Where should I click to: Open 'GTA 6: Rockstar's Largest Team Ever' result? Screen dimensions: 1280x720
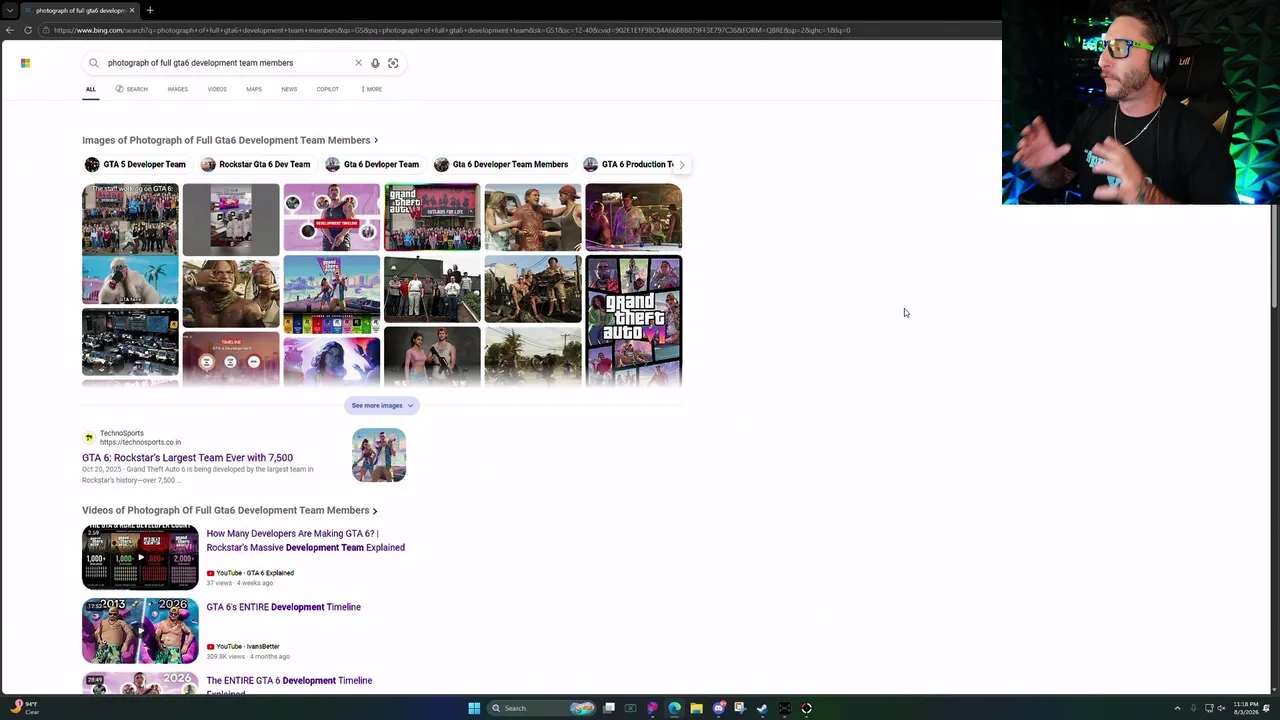(x=187, y=458)
